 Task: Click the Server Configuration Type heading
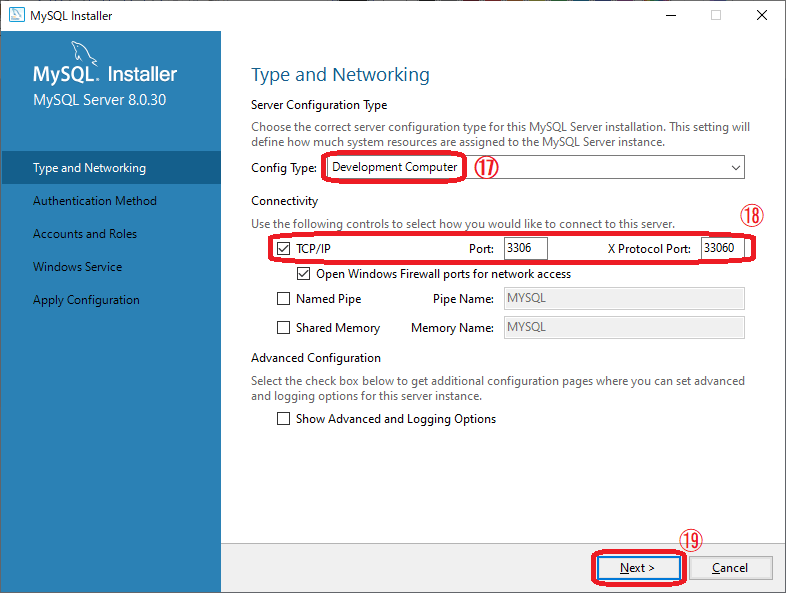(x=319, y=105)
